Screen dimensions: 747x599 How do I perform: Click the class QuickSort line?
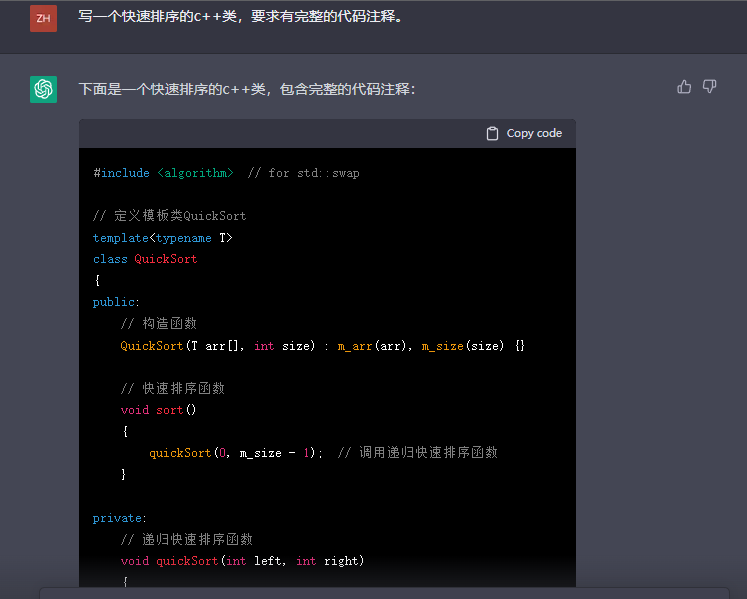click(x=145, y=259)
